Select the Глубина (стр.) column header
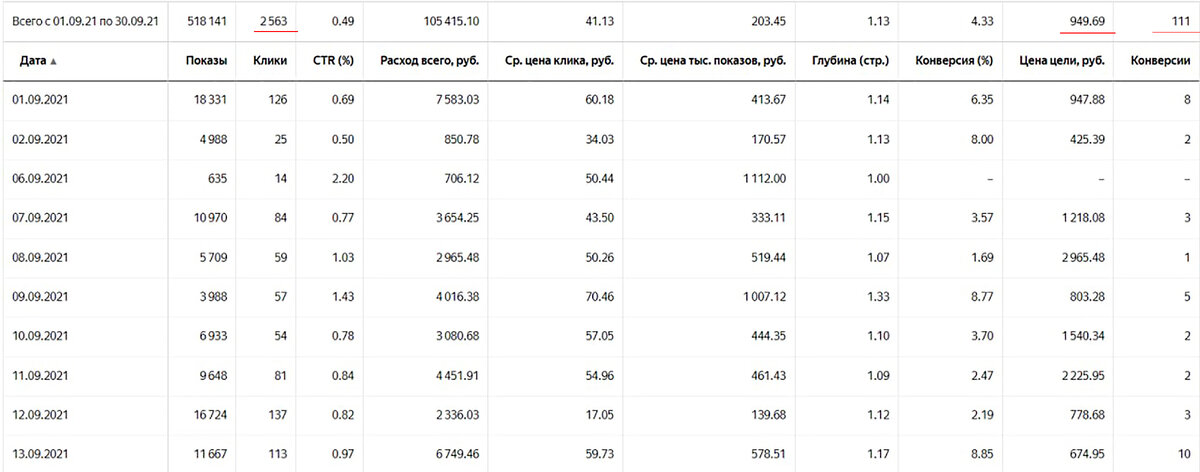This screenshot has width=1200, height=472. [855, 61]
